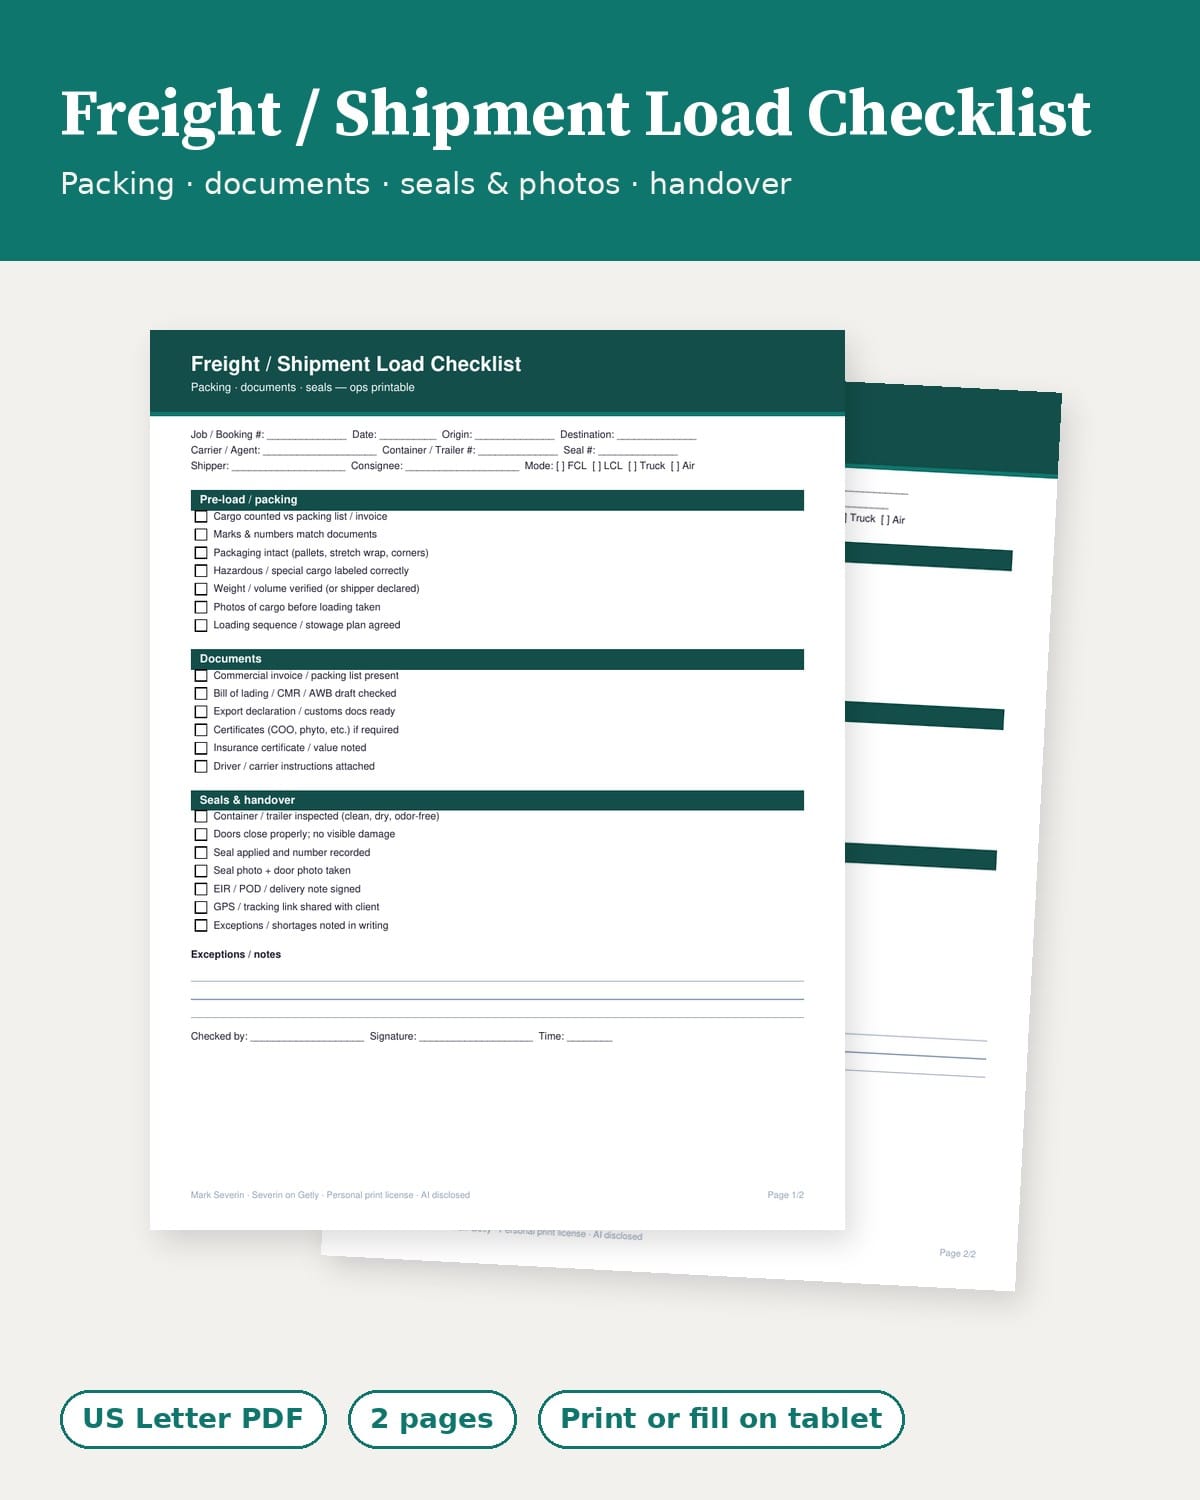1200x1500 pixels.
Task: Tick 'GPS / tracking link shared' checkbox
Action: tap(201, 907)
